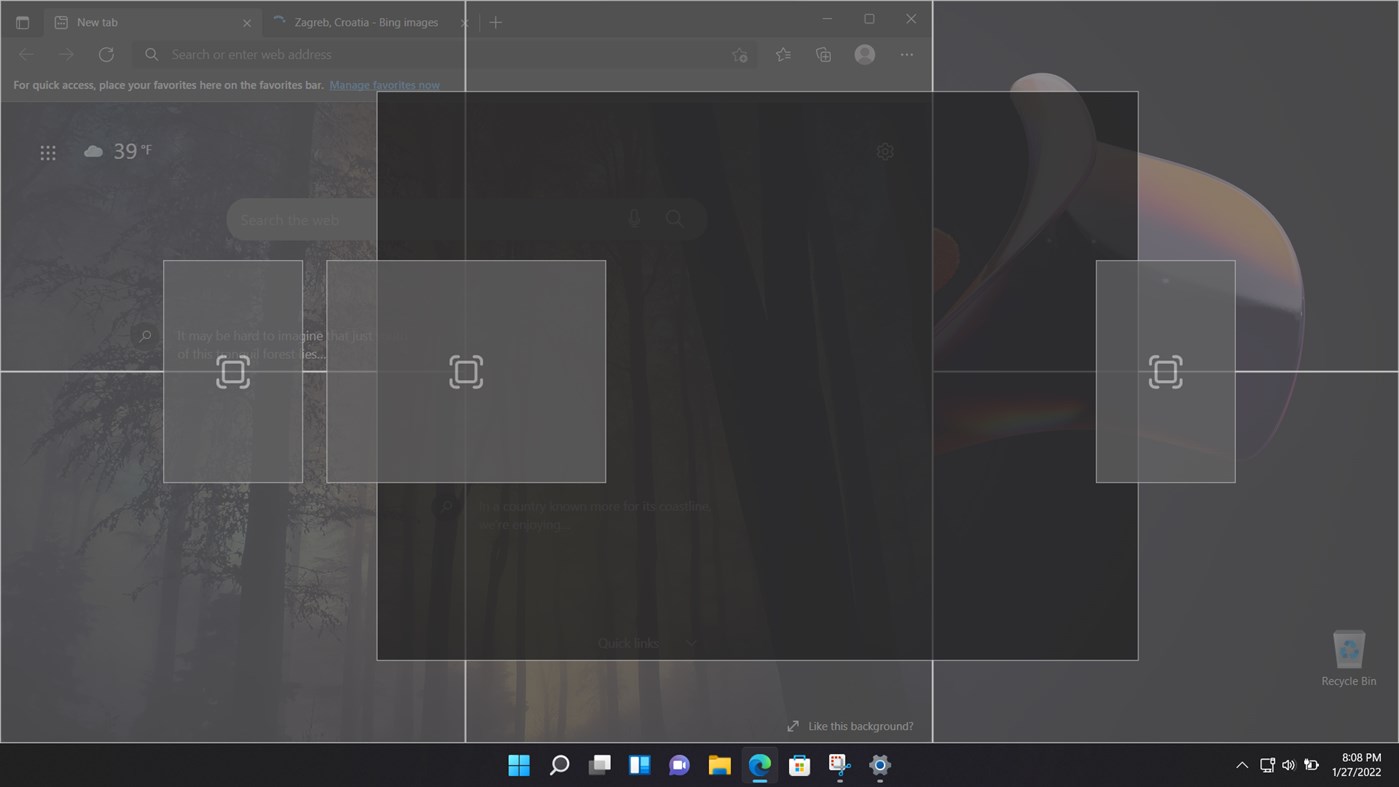Switch to the Zagreb, Croatia Bing images tab
Image resolution: width=1399 pixels, height=787 pixels.
(x=365, y=21)
